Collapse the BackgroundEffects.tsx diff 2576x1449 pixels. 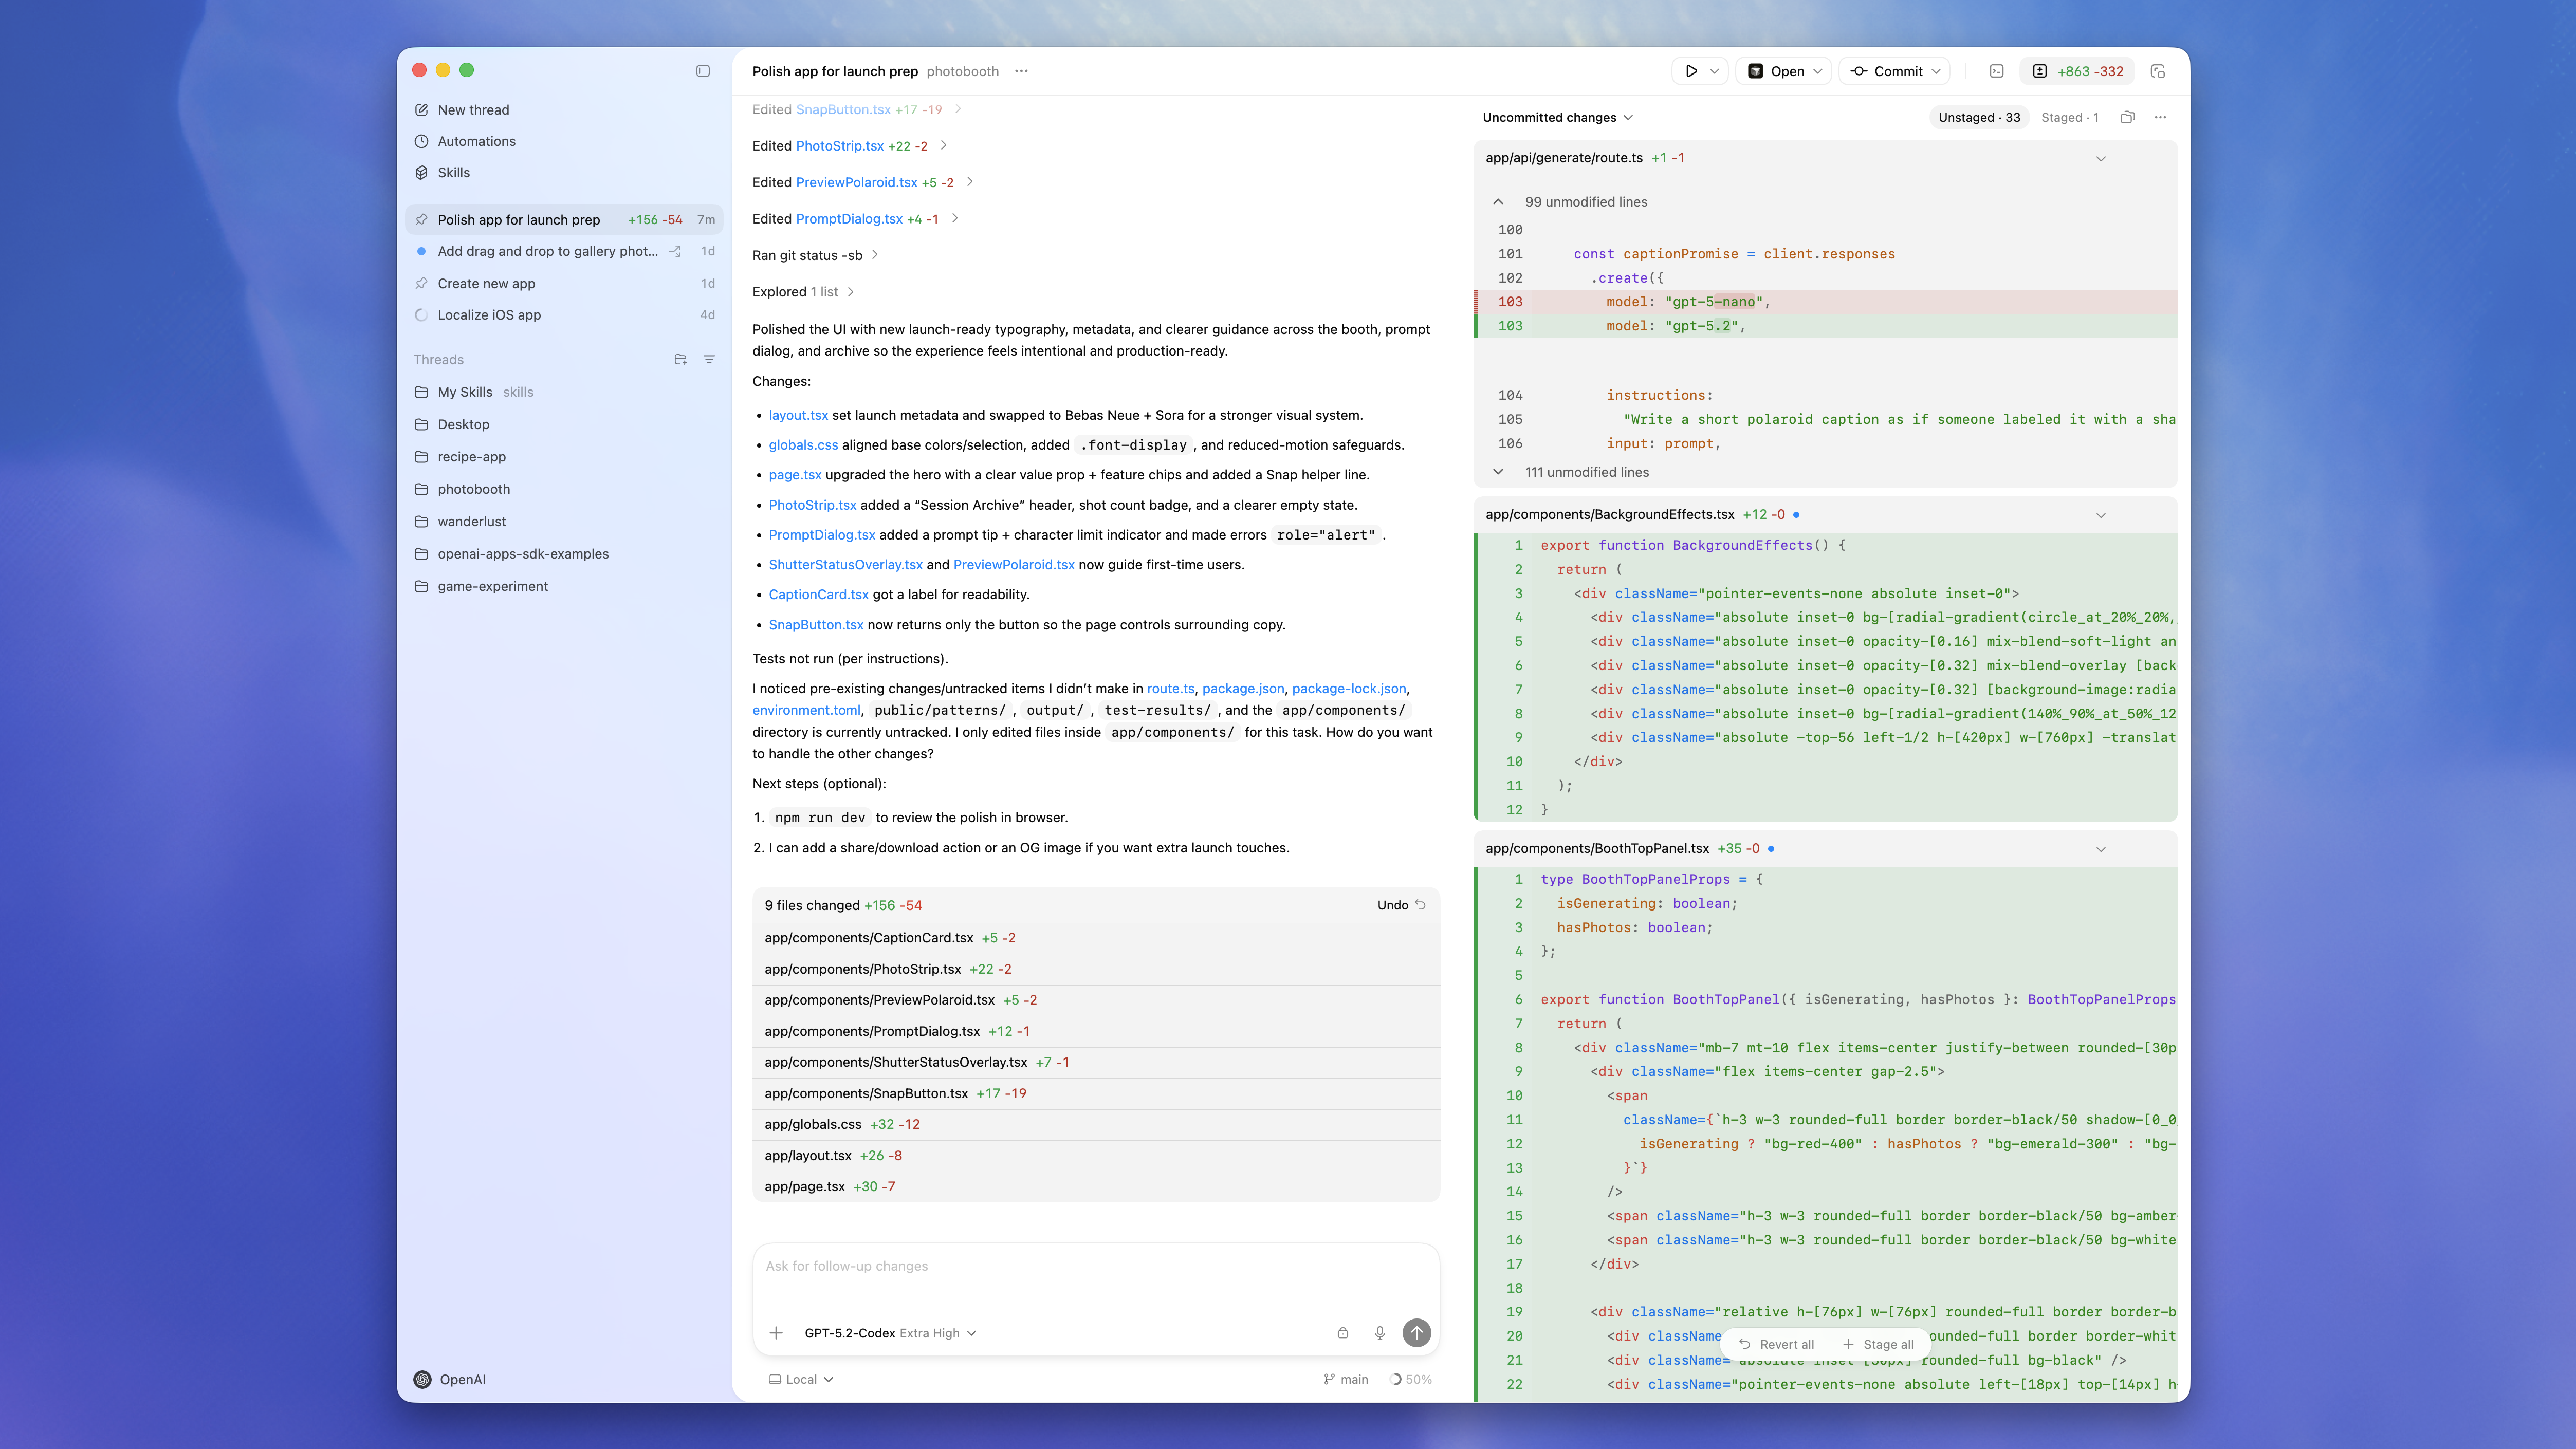2100,515
